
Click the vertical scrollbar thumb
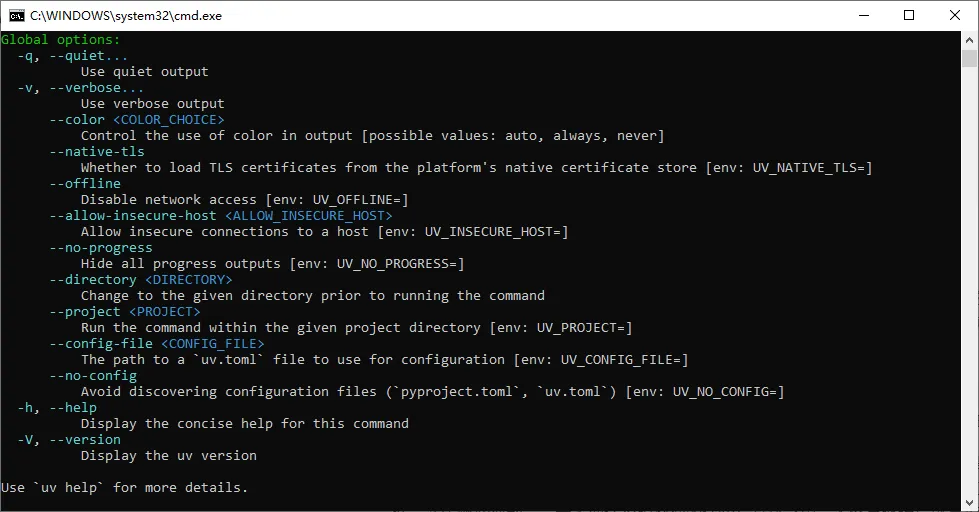pos(969,59)
